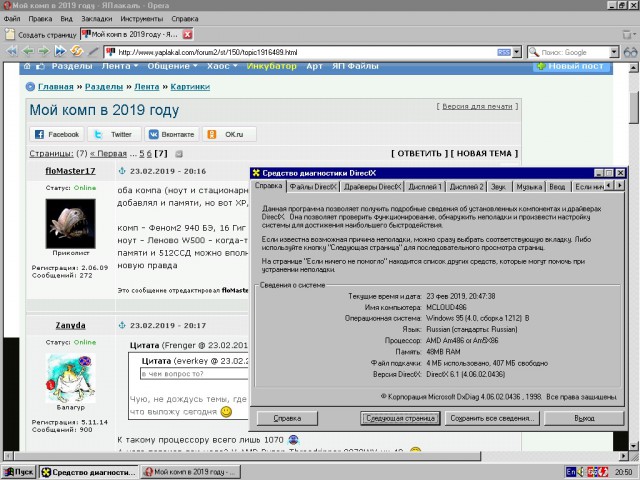
Task: Click the glasses icon beside search
Action: (630, 52)
